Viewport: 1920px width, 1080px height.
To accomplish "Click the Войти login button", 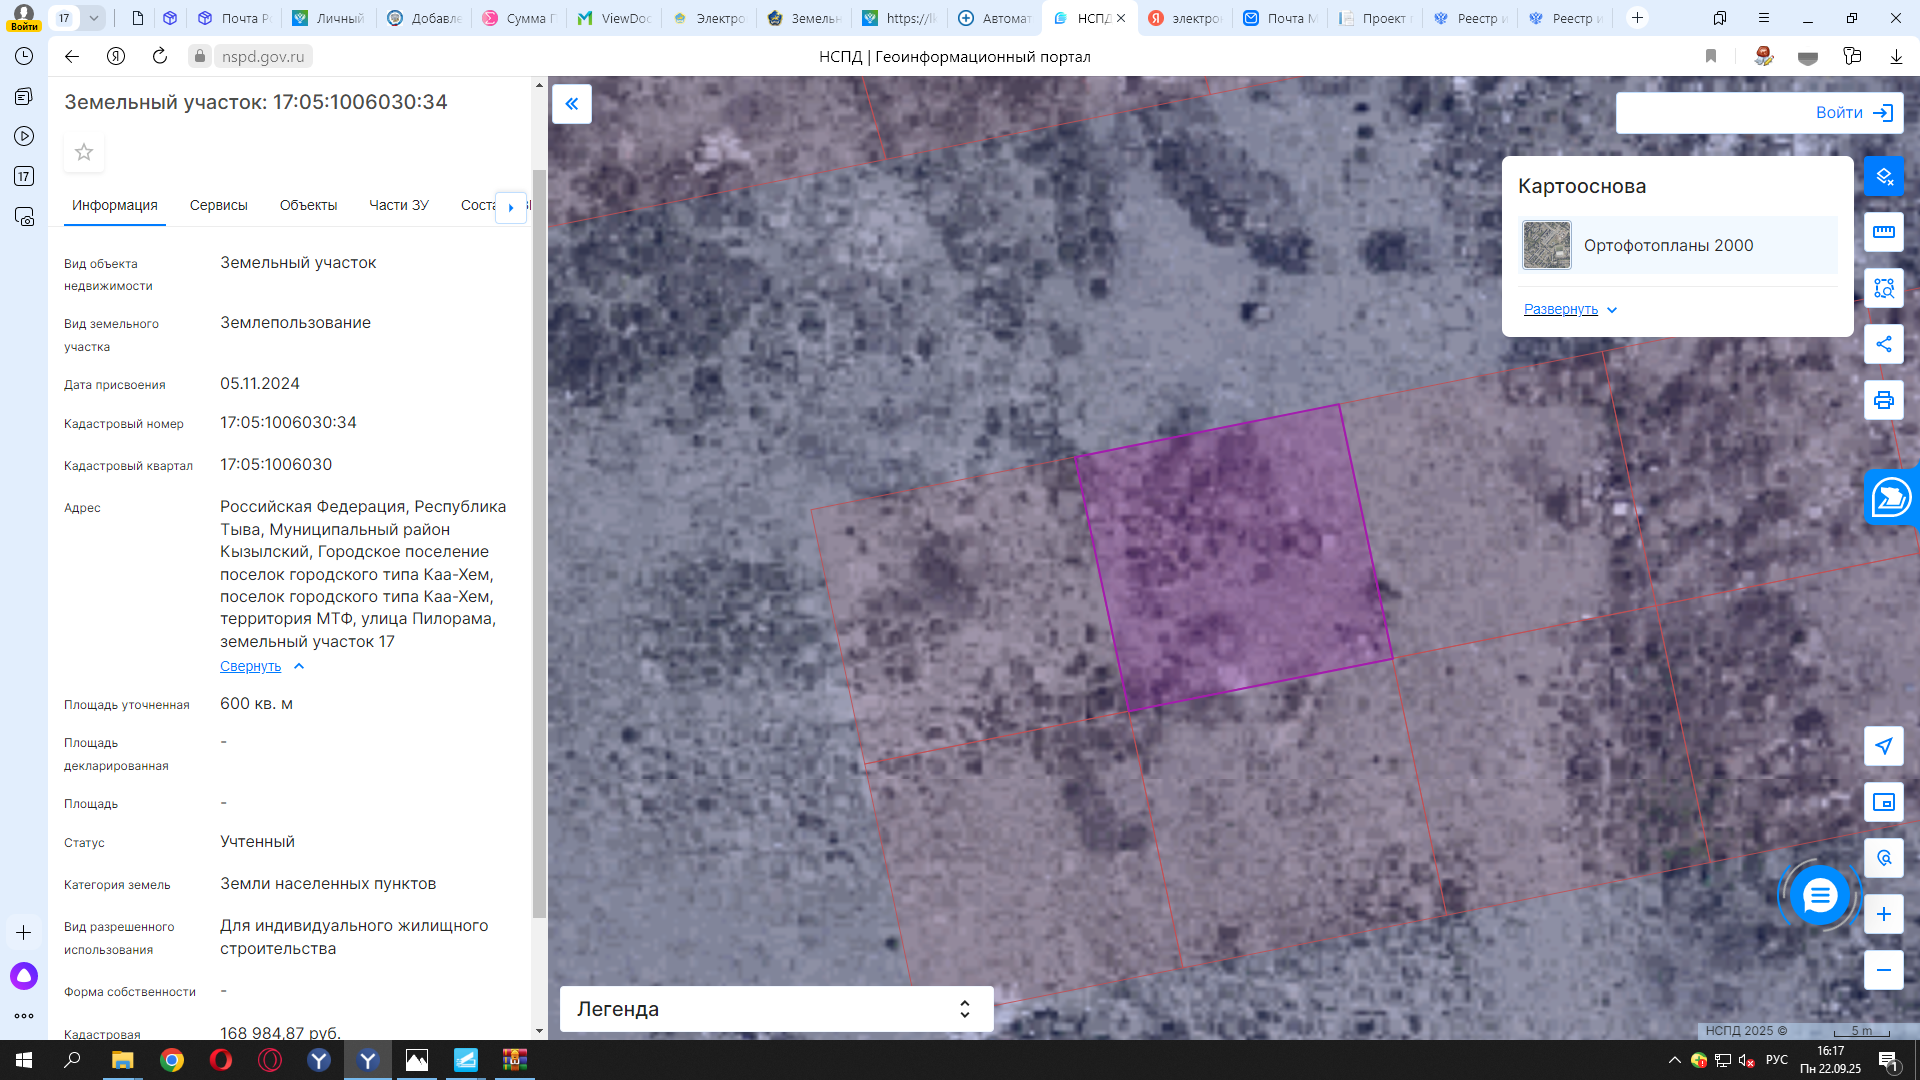I will (1759, 113).
